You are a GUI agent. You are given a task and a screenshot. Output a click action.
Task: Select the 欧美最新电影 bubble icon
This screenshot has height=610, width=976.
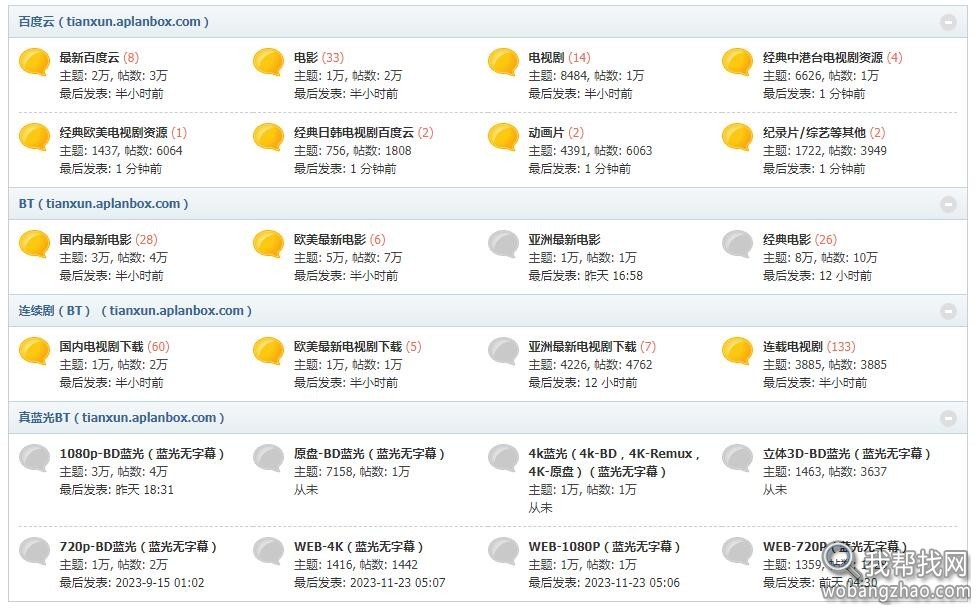(269, 244)
